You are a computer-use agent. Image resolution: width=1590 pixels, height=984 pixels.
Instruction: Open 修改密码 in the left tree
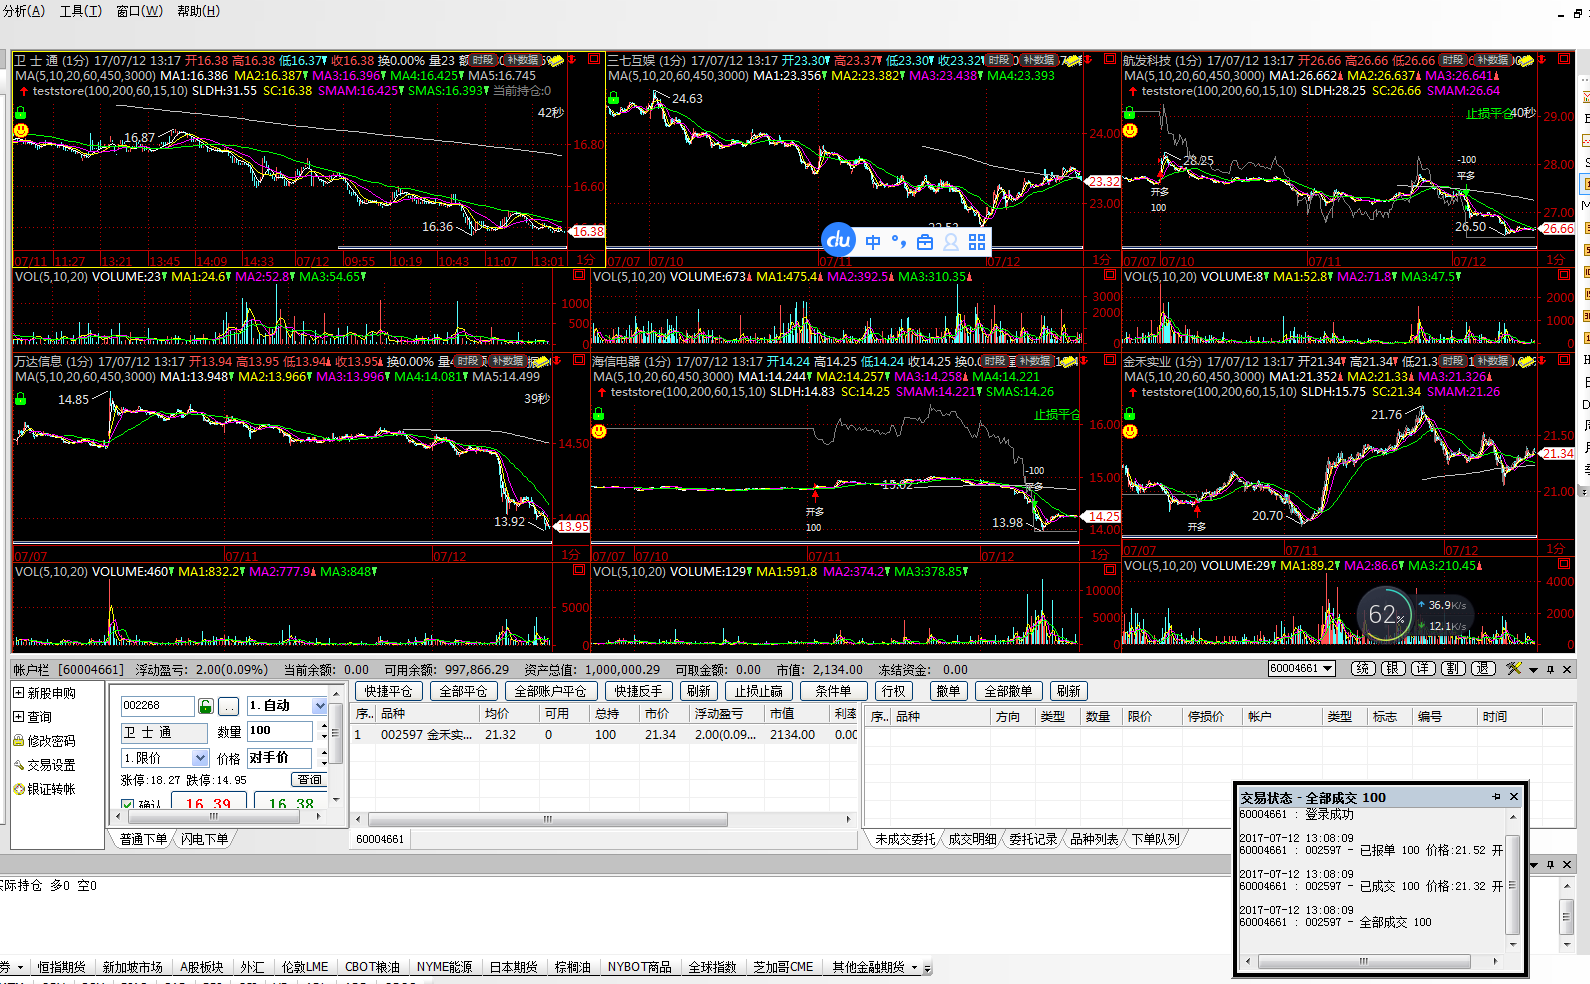(45, 741)
